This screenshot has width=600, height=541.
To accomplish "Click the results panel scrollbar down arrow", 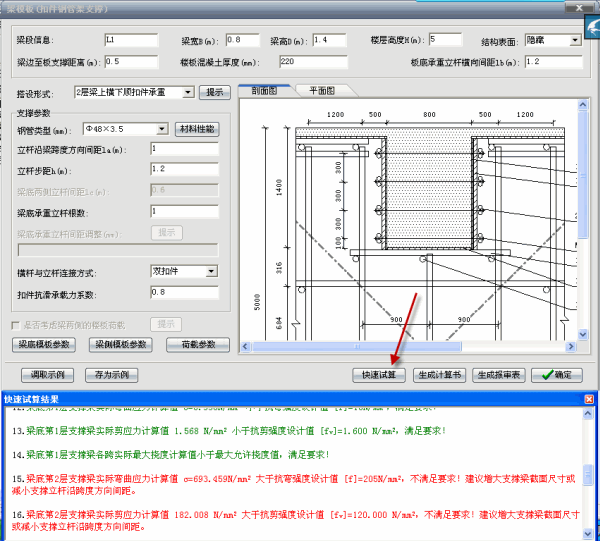I will pyautogui.click(x=588, y=533).
